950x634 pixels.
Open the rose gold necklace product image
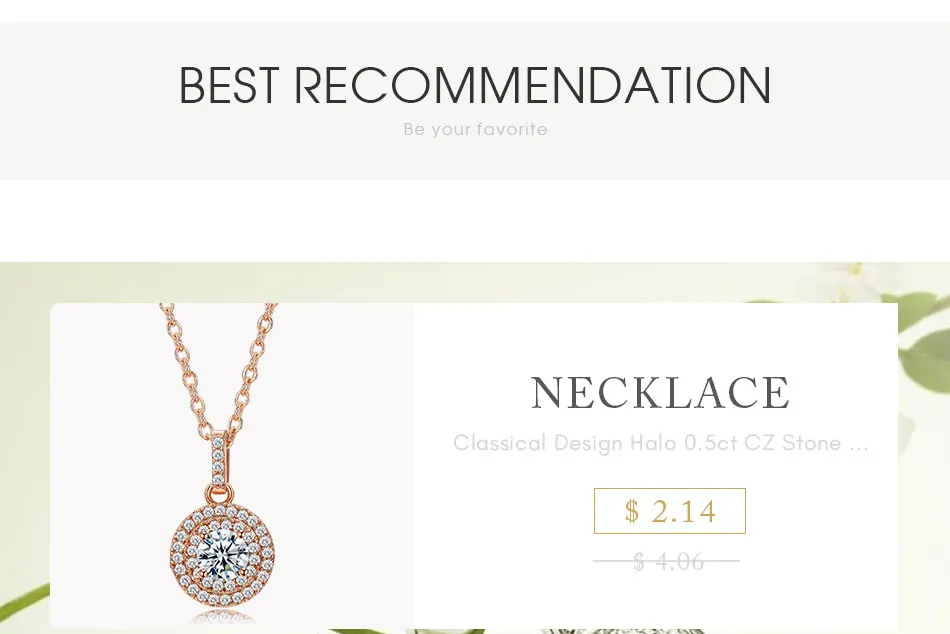click(x=232, y=465)
